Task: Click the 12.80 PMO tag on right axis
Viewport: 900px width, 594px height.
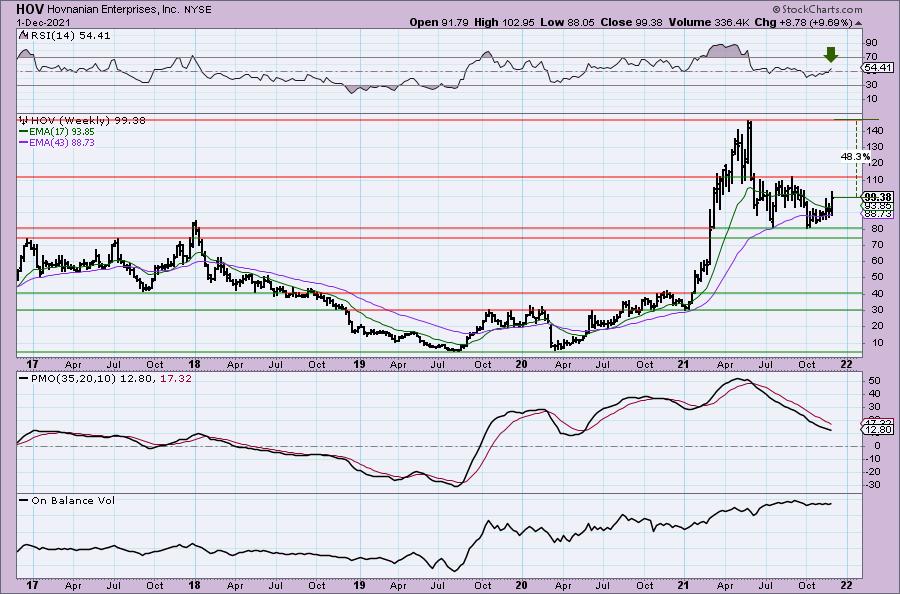Action: pyautogui.click(x=879, y=430)
